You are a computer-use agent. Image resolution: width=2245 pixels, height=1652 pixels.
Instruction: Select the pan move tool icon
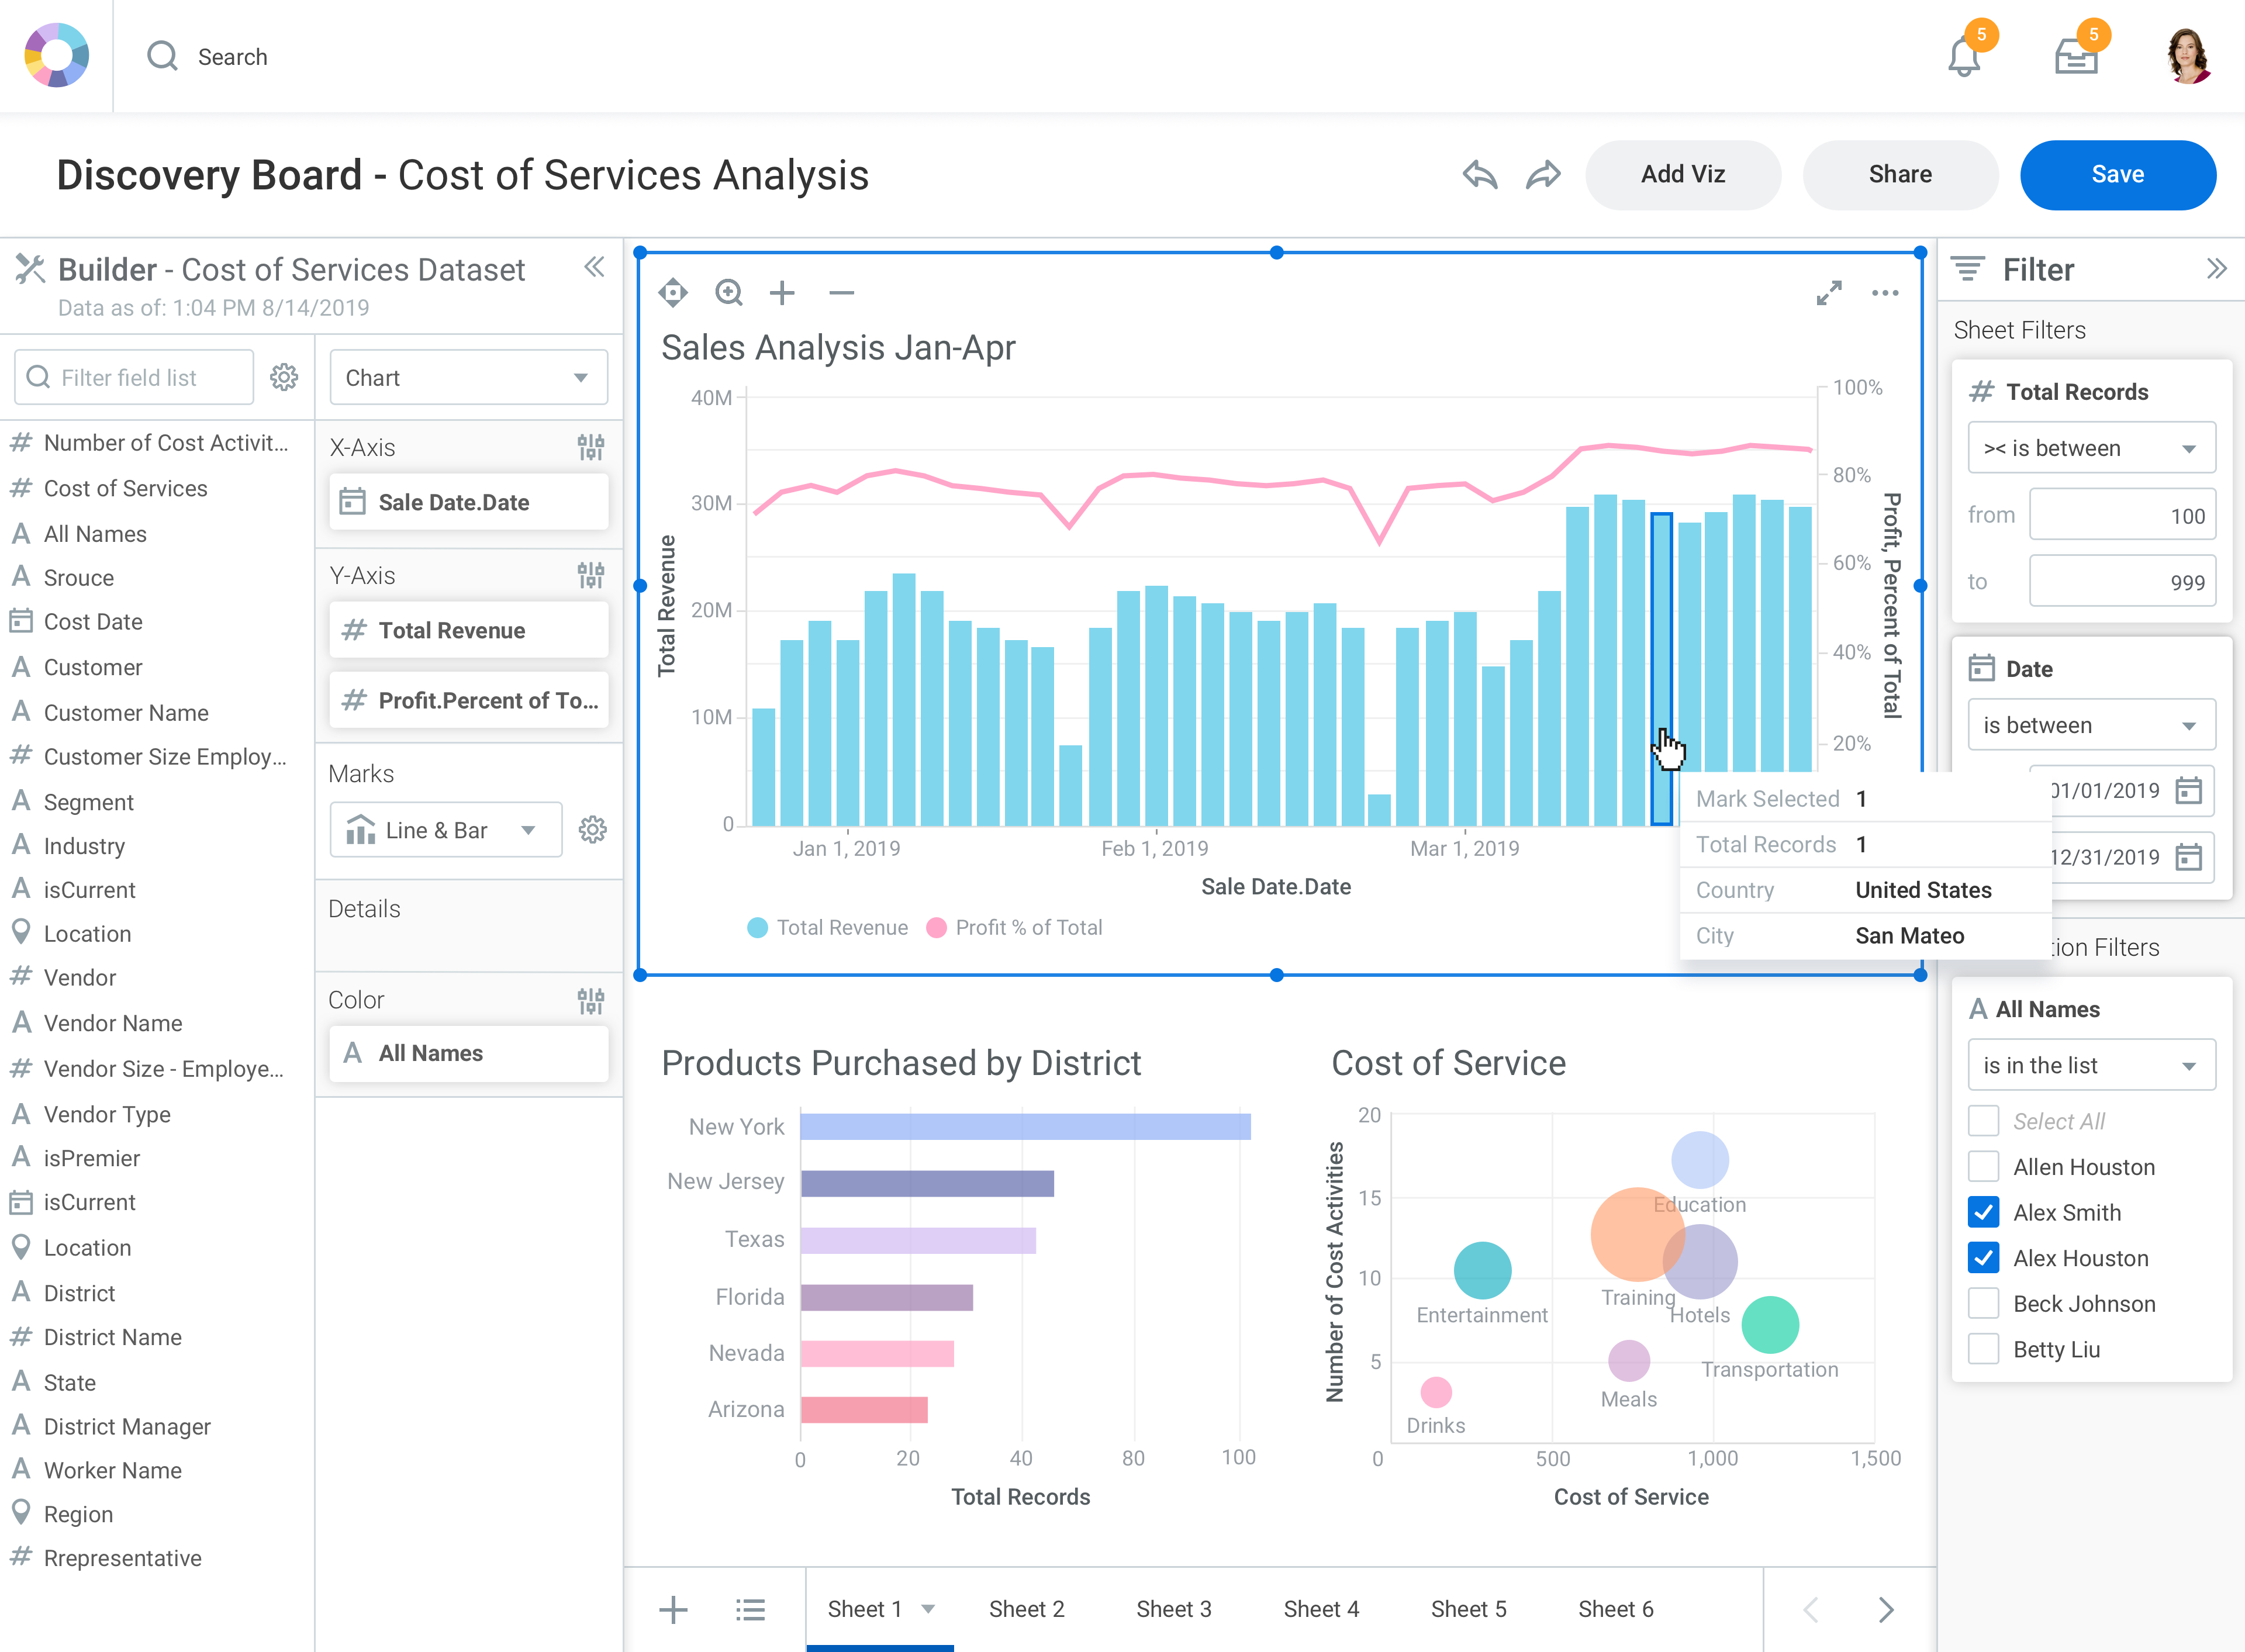point(673,293)
